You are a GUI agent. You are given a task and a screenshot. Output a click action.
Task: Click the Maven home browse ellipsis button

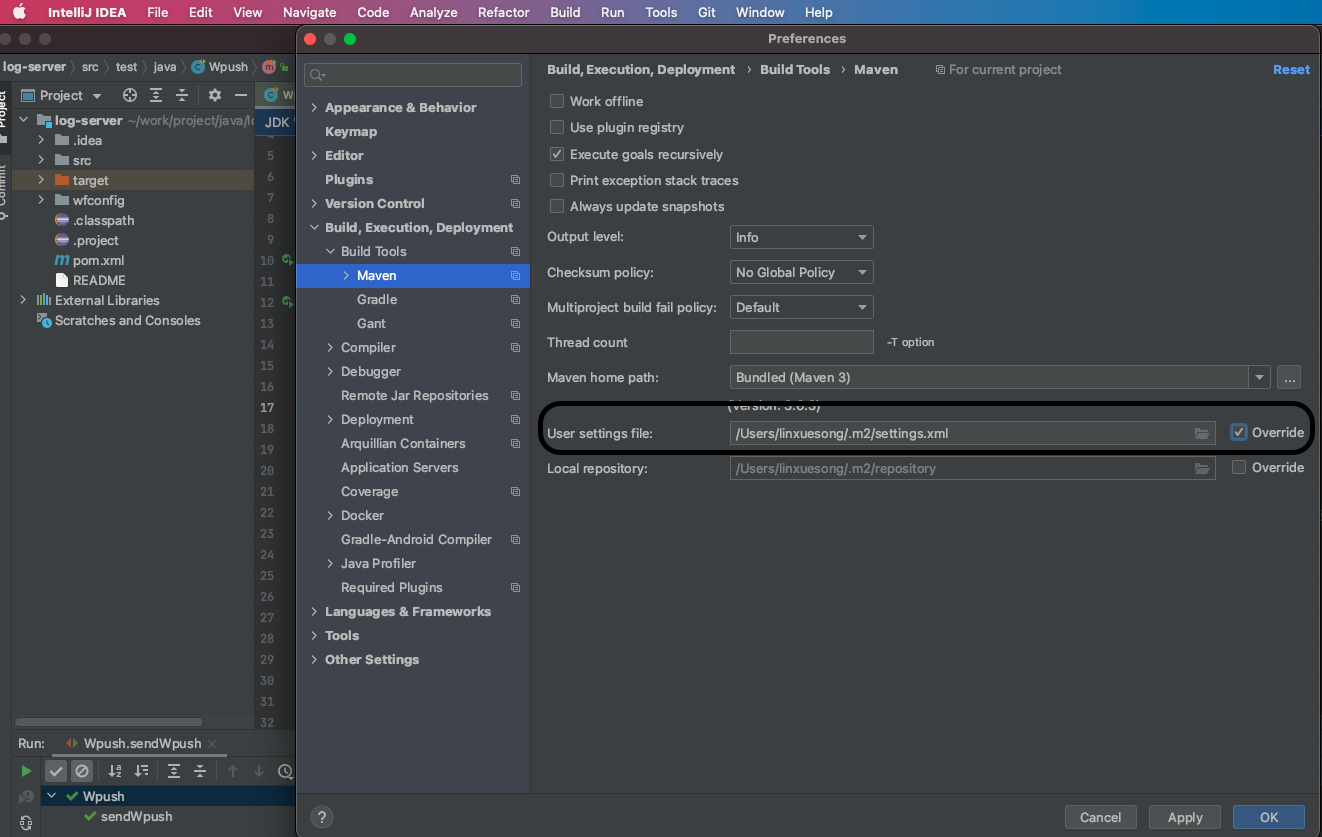(x=1289, y=377)
